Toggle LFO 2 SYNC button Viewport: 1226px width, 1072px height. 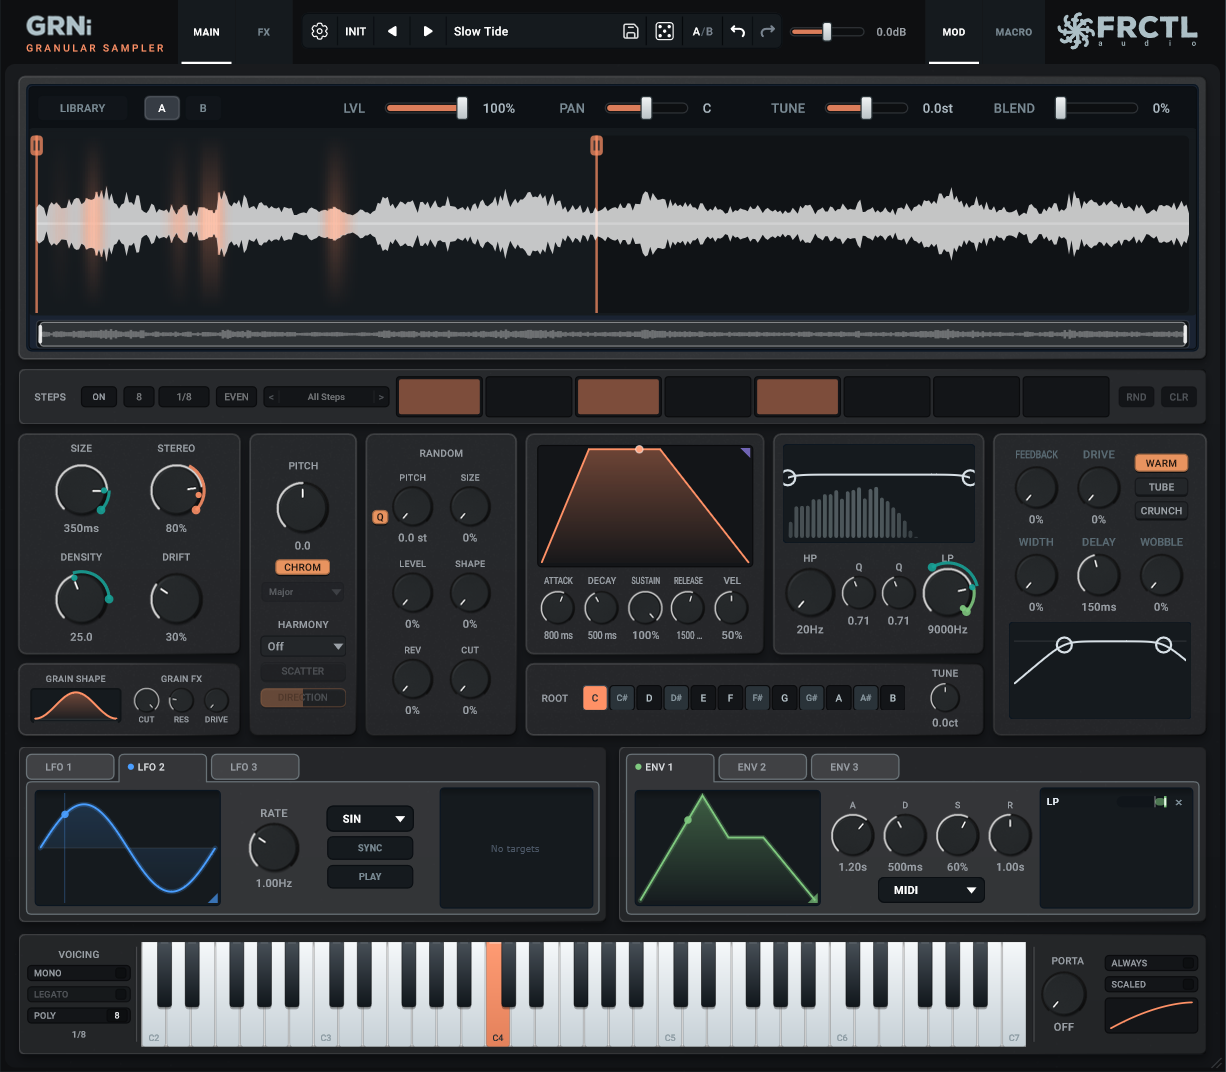point(370,848)
